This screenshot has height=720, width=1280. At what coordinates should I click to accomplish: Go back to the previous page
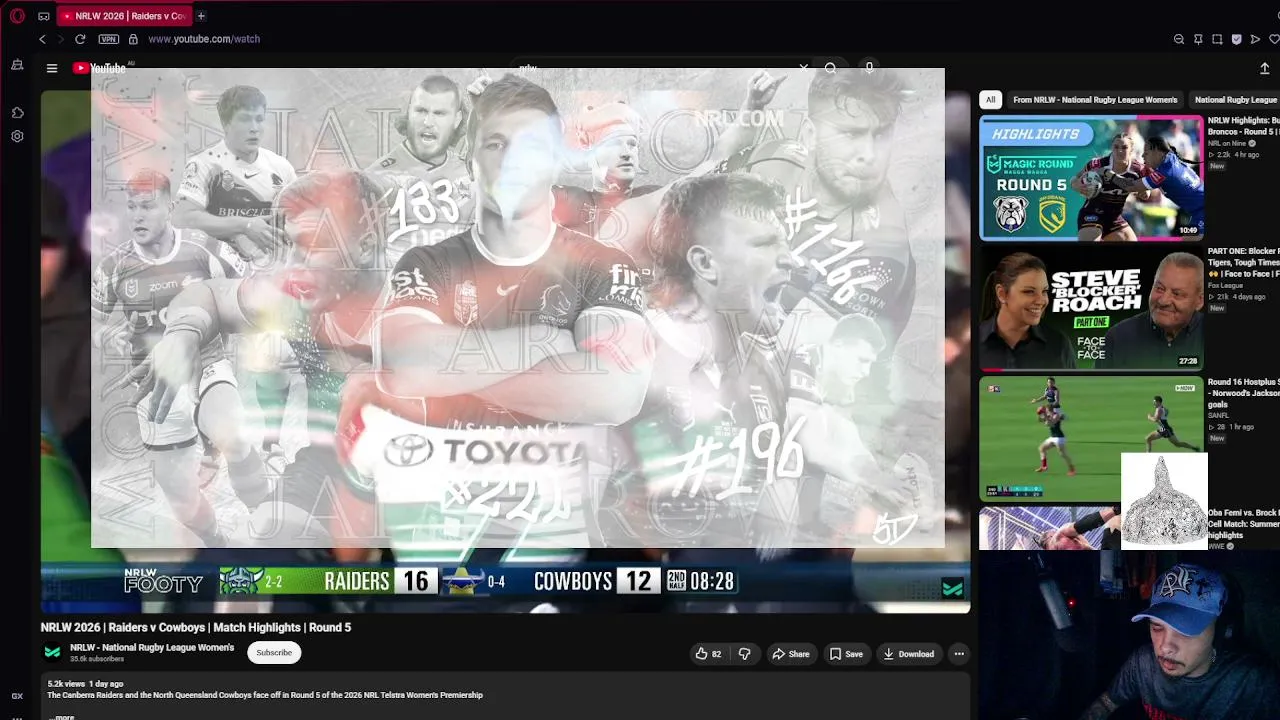(42, 39)
